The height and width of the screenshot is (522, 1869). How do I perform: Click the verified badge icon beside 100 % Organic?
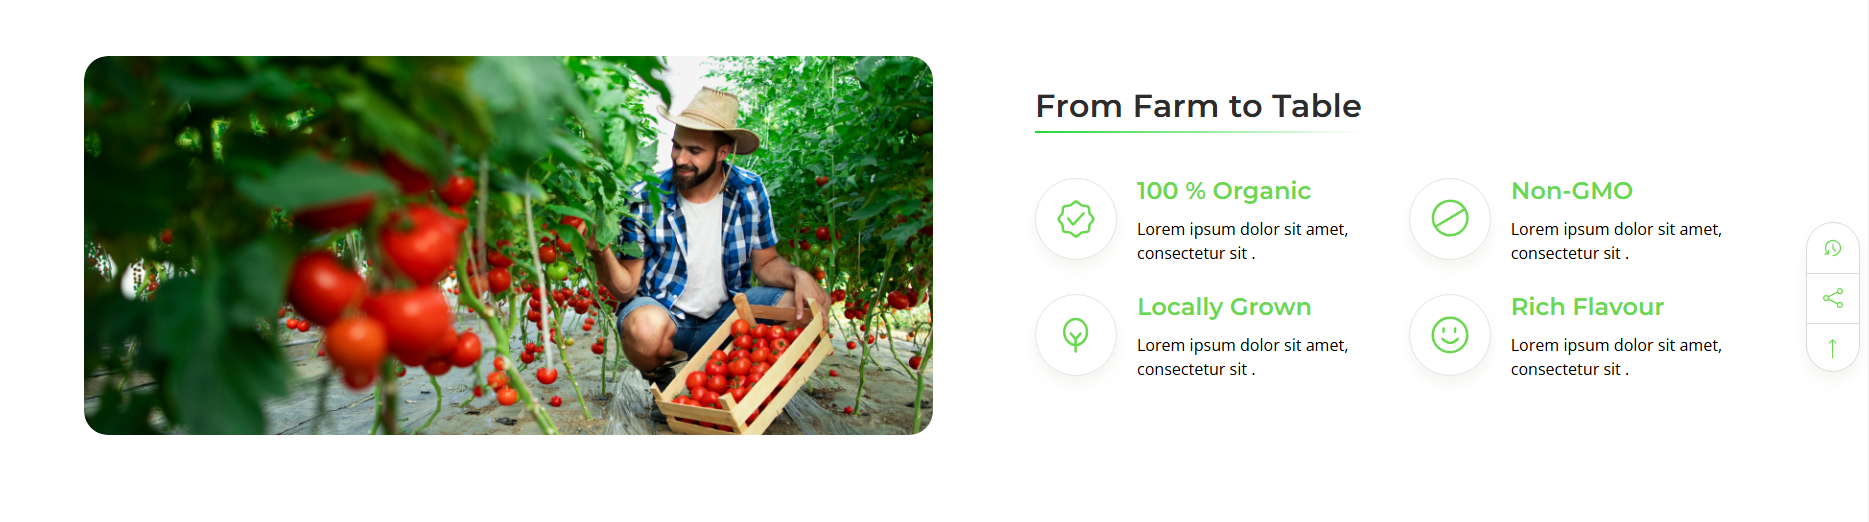click(1076, 219)
